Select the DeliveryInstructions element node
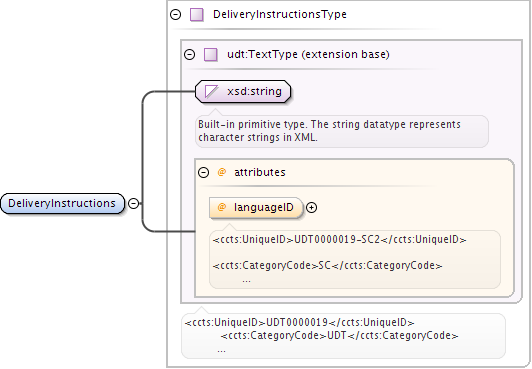Viewport: 532px width, 369px height. pyautogui.click(x=62, y=203)
